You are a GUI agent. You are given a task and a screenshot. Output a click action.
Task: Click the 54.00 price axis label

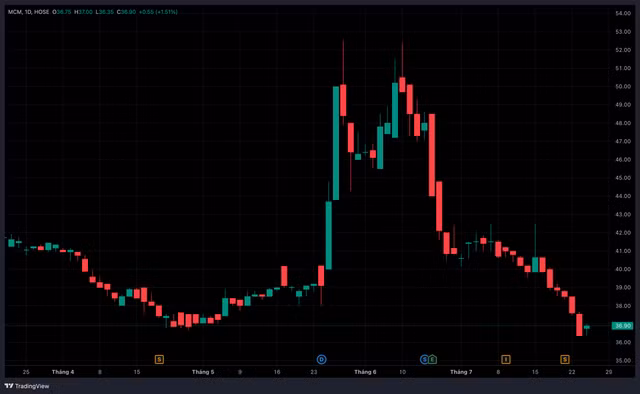point(623,13)
